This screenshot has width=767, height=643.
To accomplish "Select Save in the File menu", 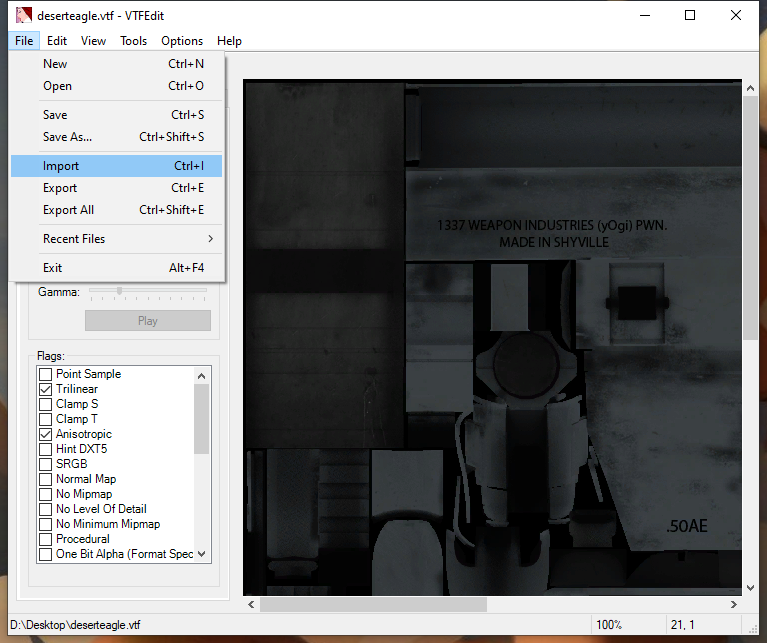I will (x=116, y=115).
